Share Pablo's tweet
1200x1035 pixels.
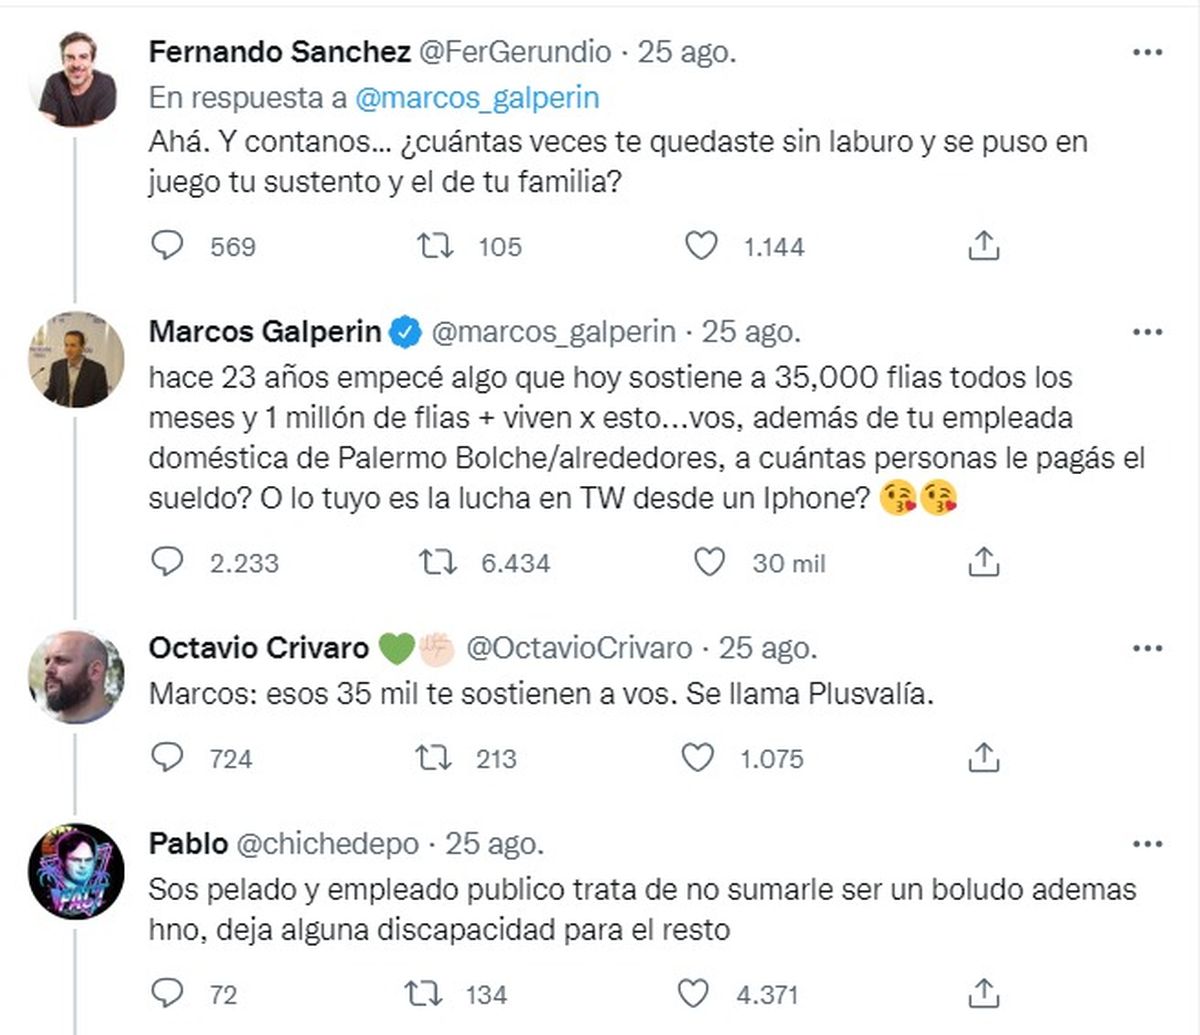tap(984, 994)
